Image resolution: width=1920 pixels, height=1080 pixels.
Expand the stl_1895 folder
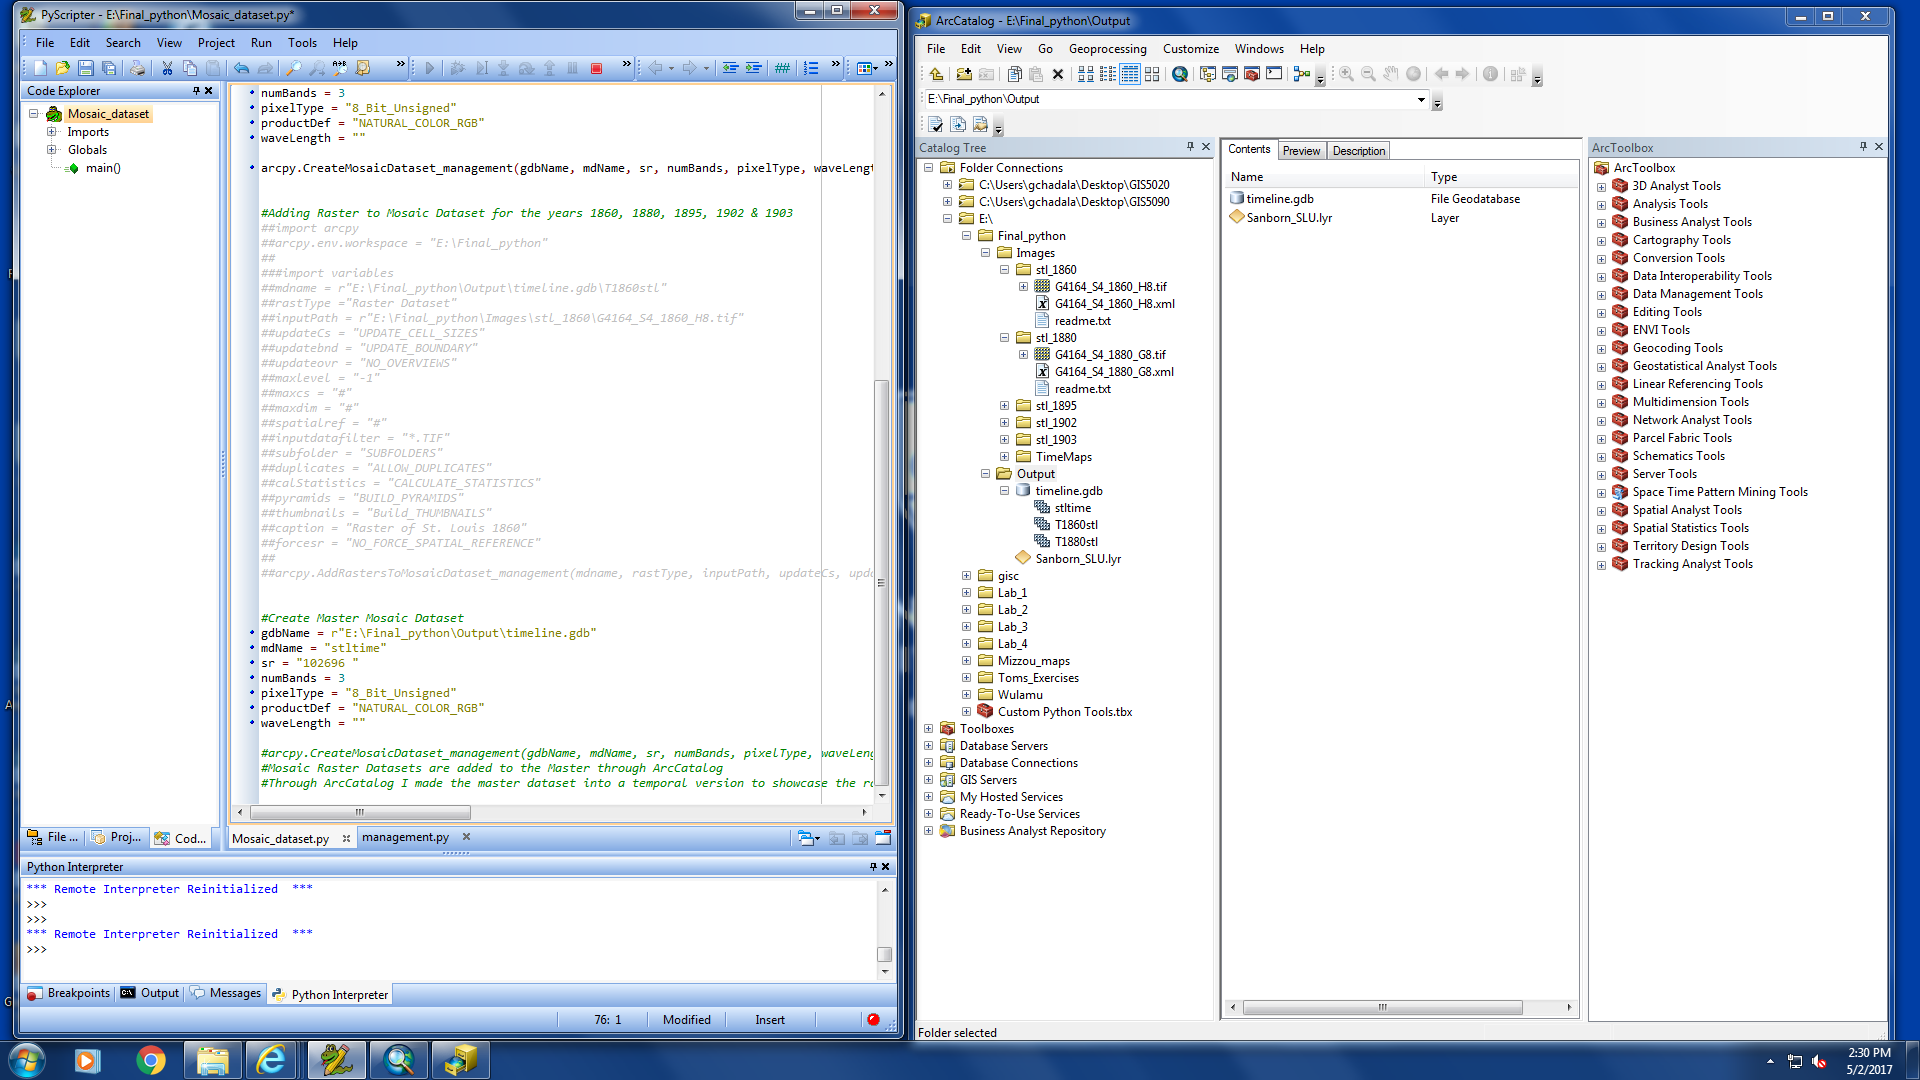(1004, 406)
